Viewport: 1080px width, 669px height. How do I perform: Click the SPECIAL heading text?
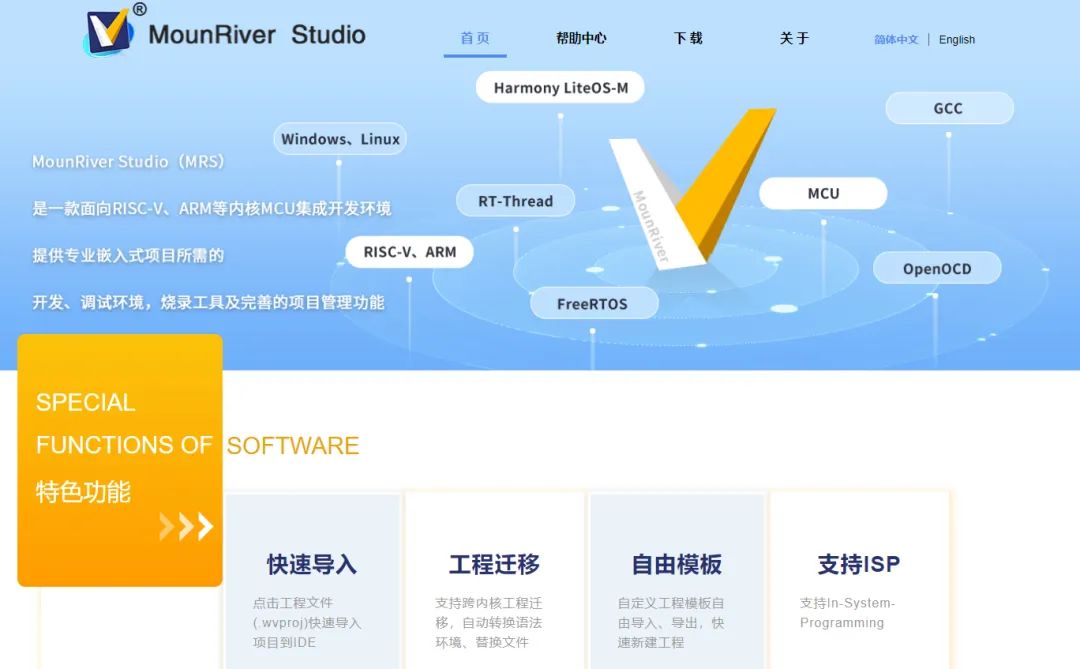(x=85, y=402)
